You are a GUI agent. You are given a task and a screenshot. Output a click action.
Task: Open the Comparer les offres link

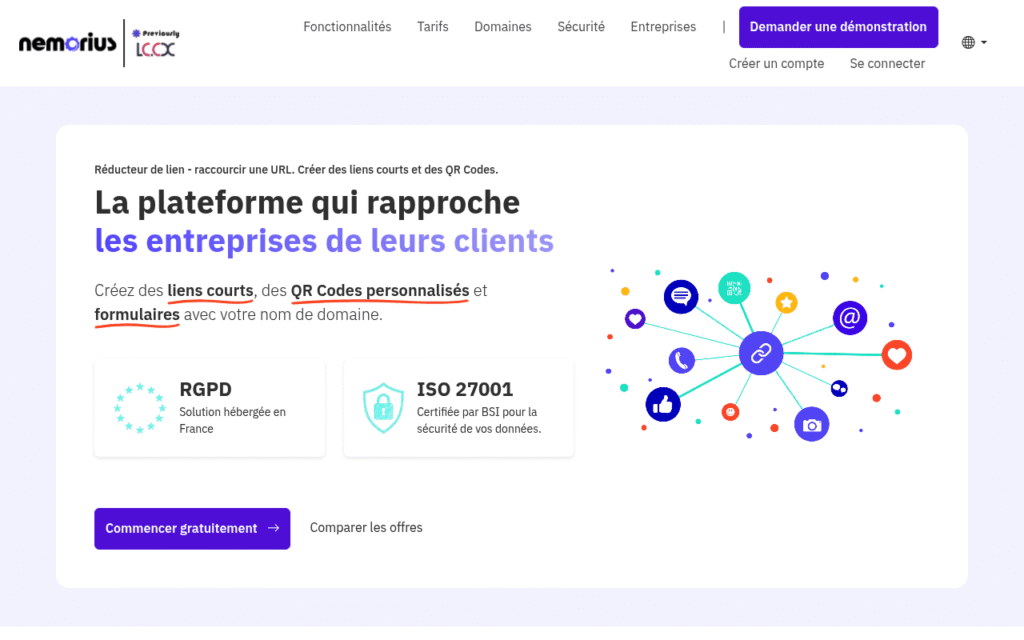(366, 527)
